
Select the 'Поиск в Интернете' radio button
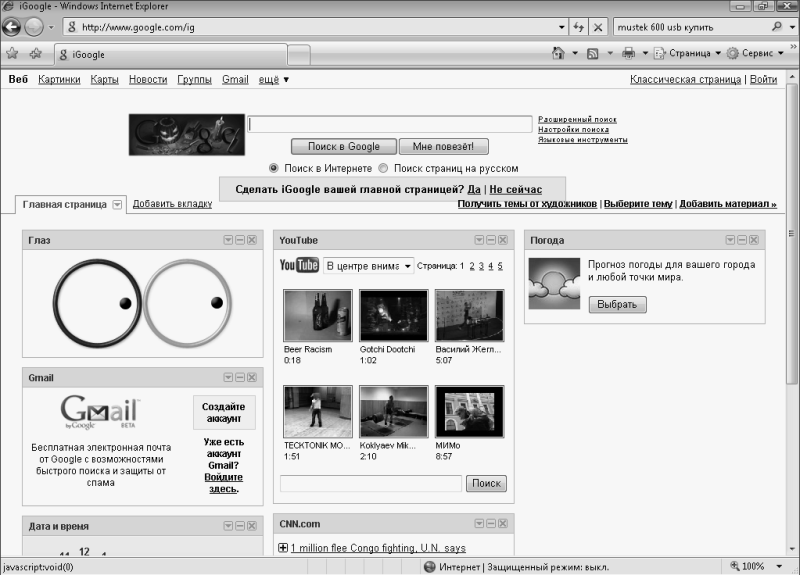point(273,168)
